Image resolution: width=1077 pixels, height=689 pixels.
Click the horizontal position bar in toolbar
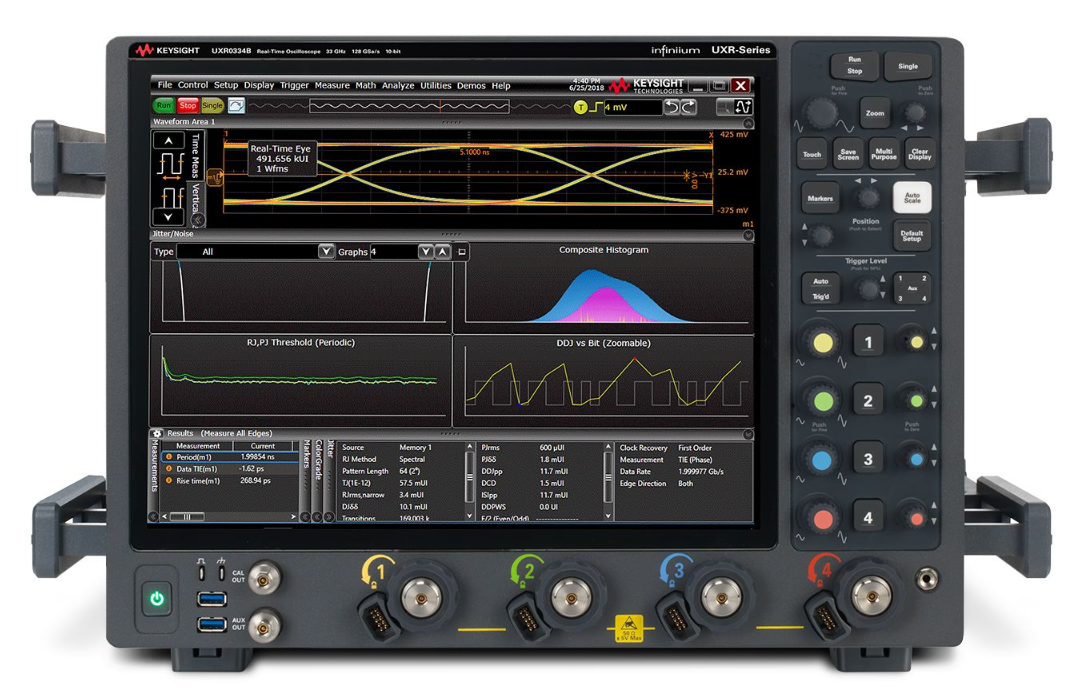408,106
